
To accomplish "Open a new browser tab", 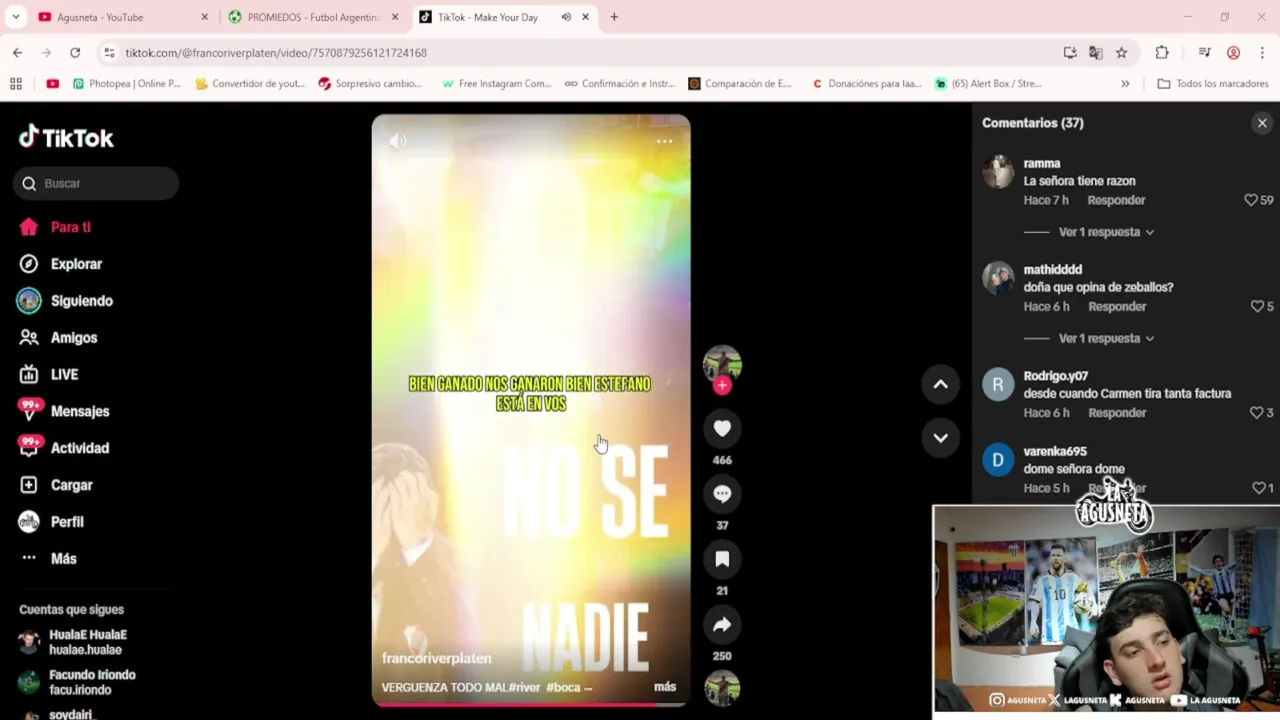I will tap(614, 17).
